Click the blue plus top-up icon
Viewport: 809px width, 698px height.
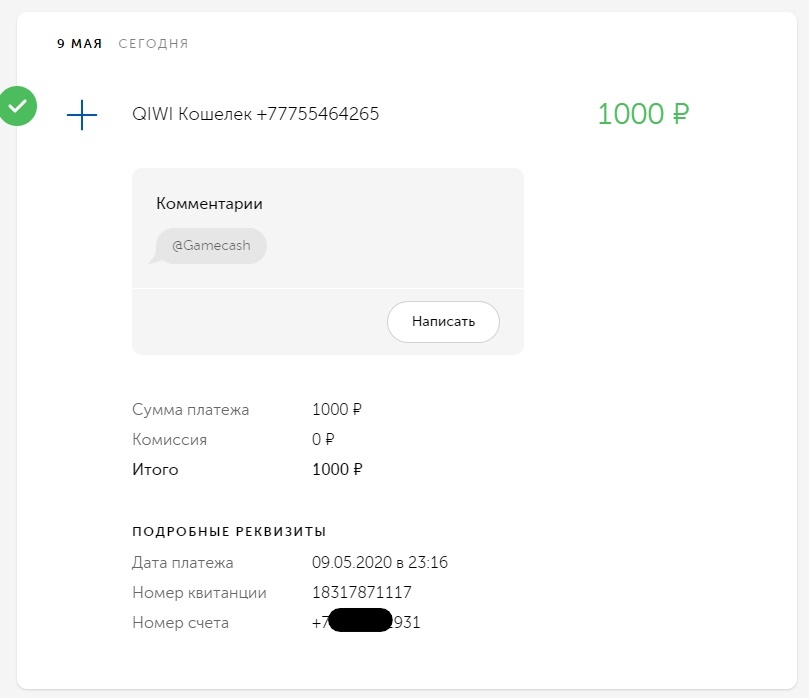pos(82,115)
